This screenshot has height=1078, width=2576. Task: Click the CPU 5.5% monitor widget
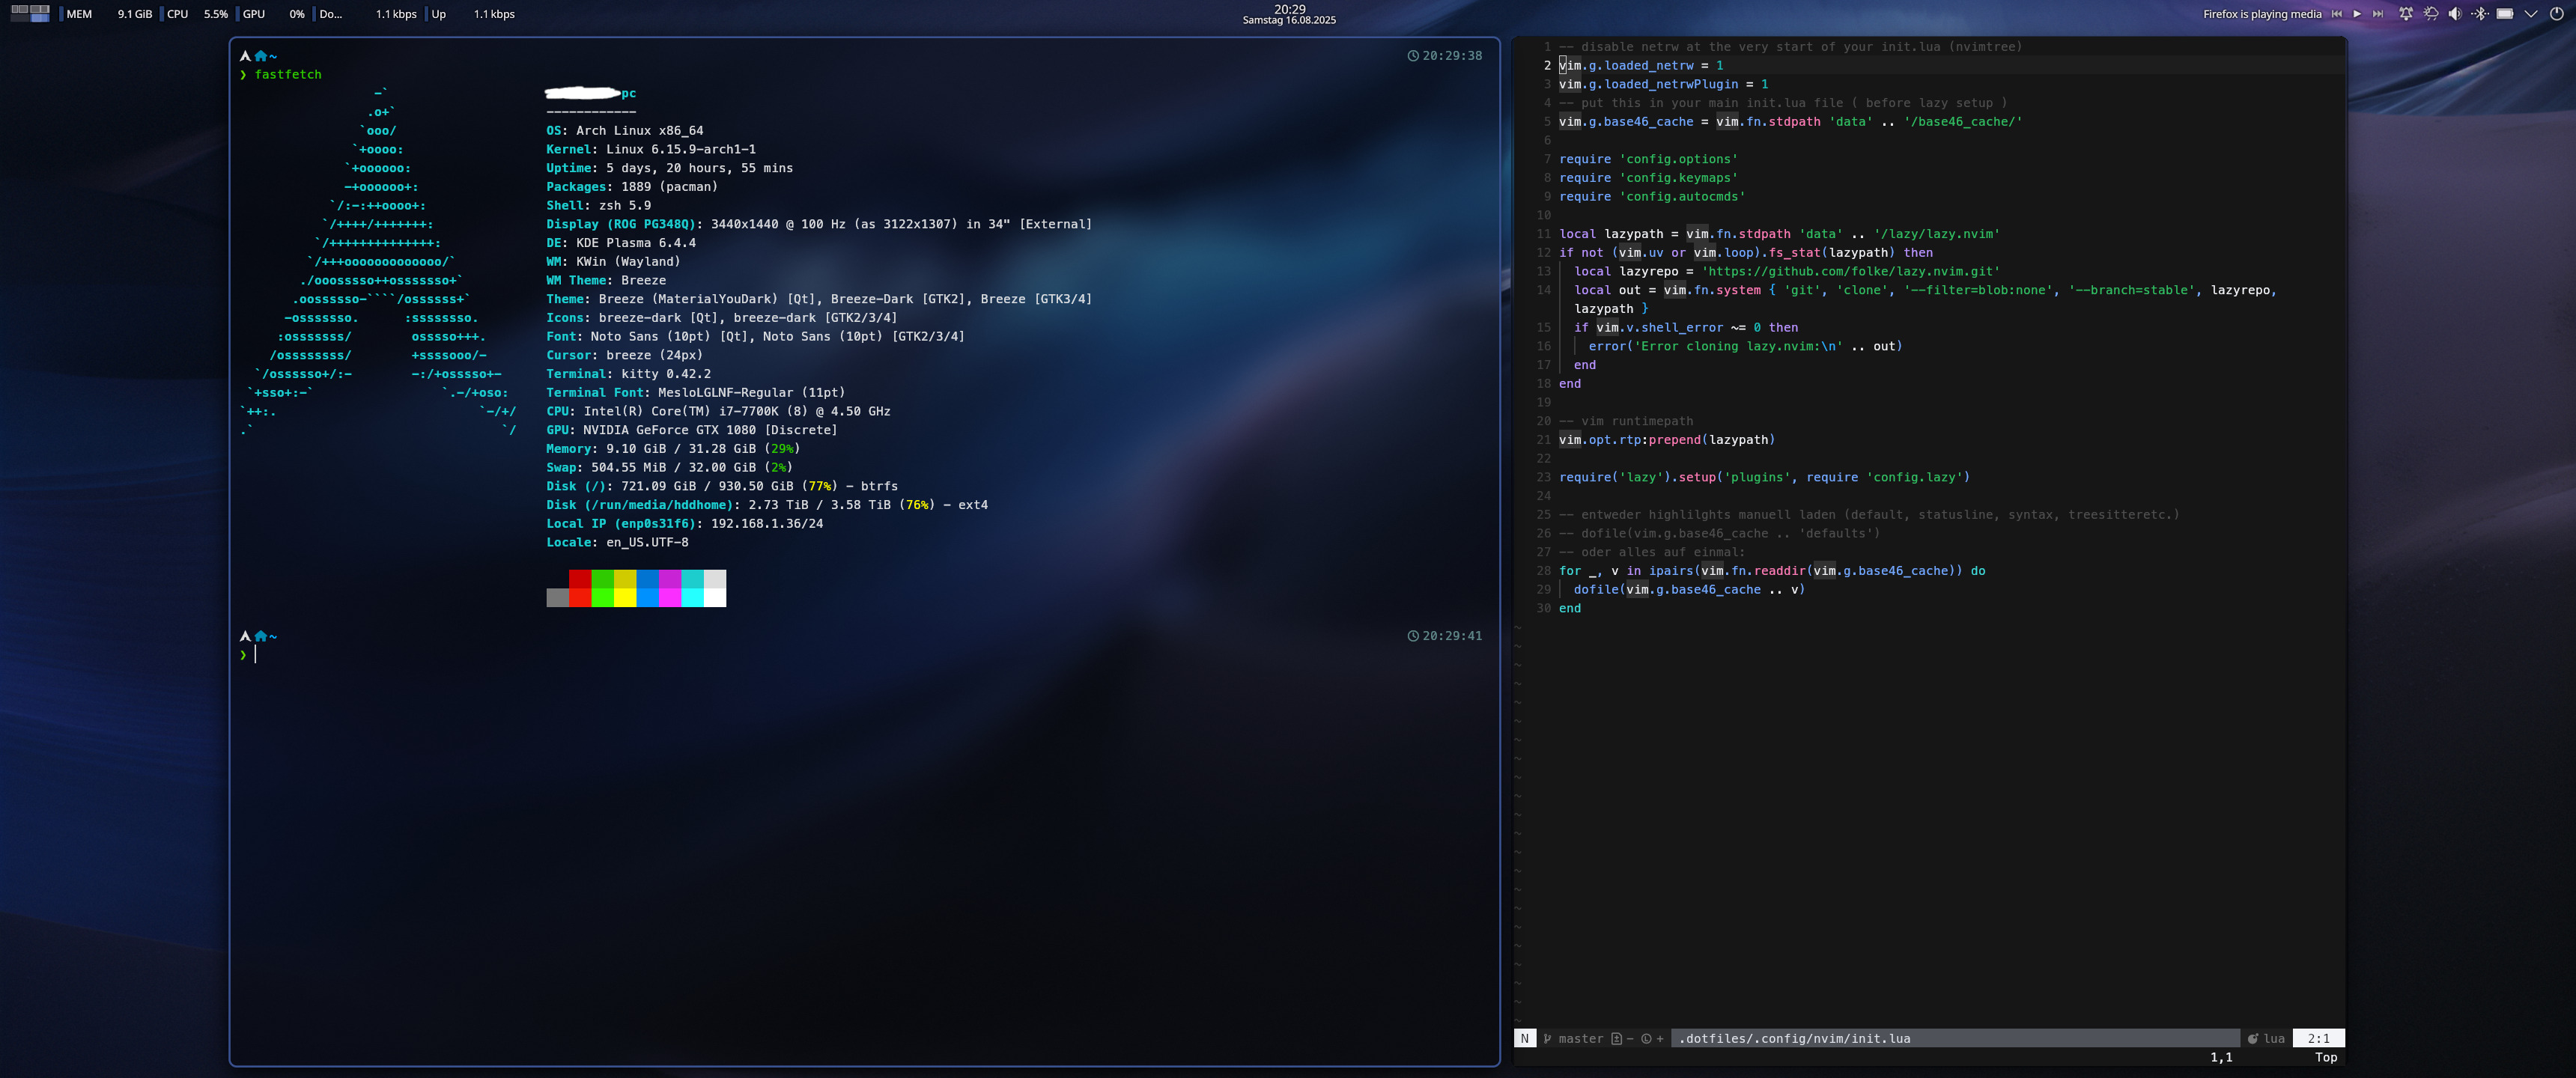(x=197, y=14)
